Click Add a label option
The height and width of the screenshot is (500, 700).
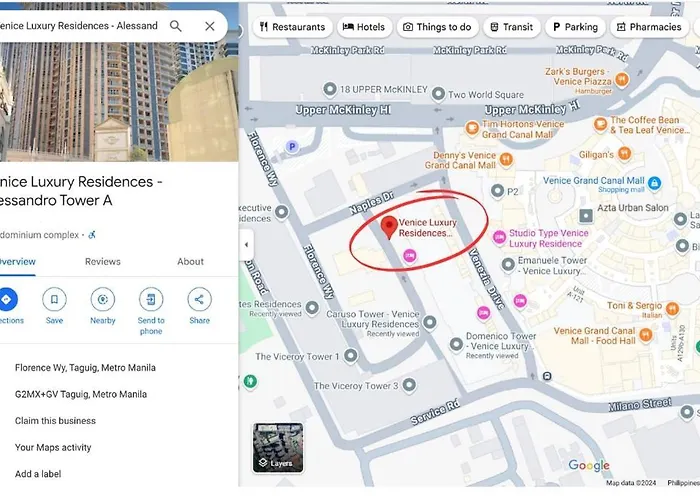(x=38, y=474)
